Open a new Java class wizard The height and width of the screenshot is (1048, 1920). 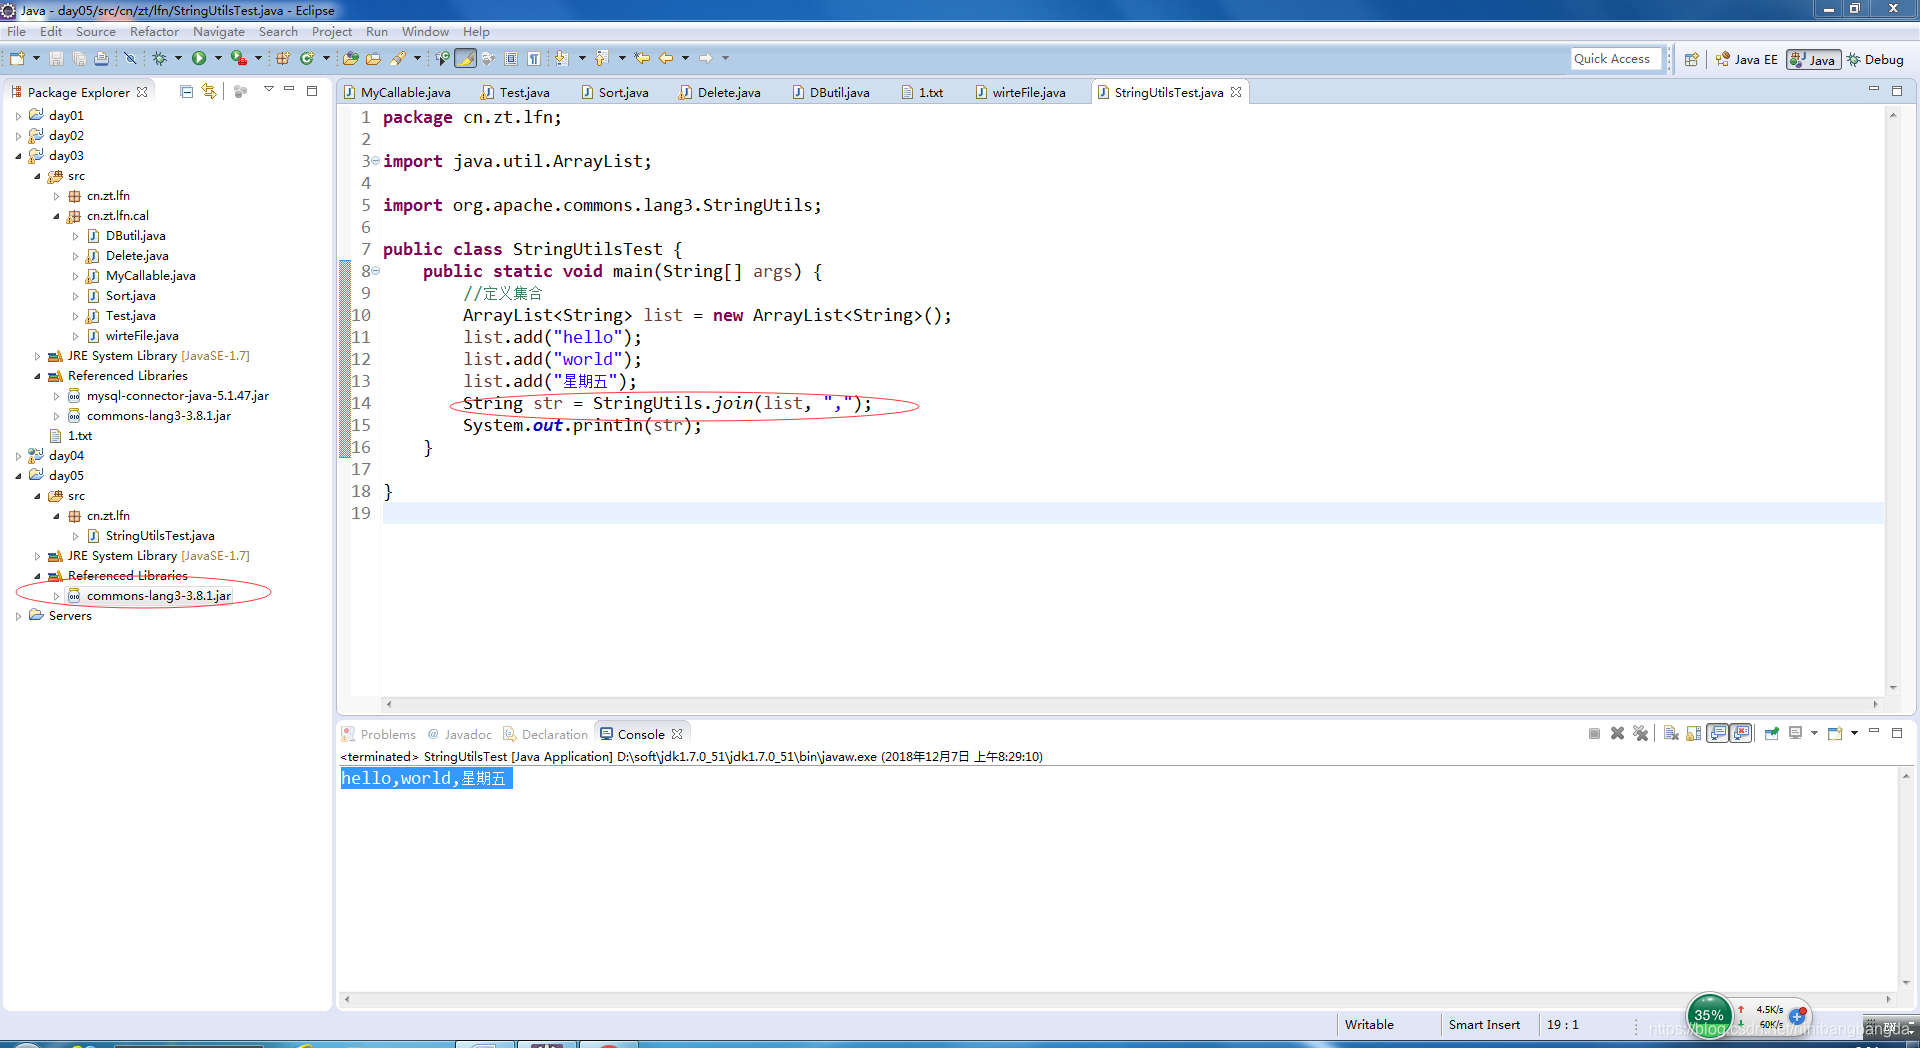(x=307, y=58)
